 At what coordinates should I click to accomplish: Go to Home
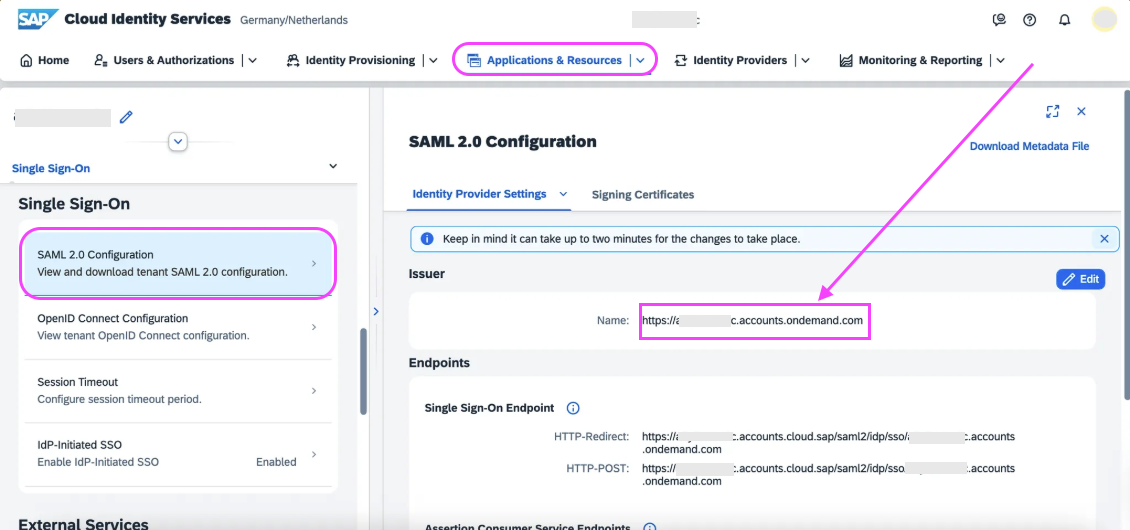pos(45,61)
